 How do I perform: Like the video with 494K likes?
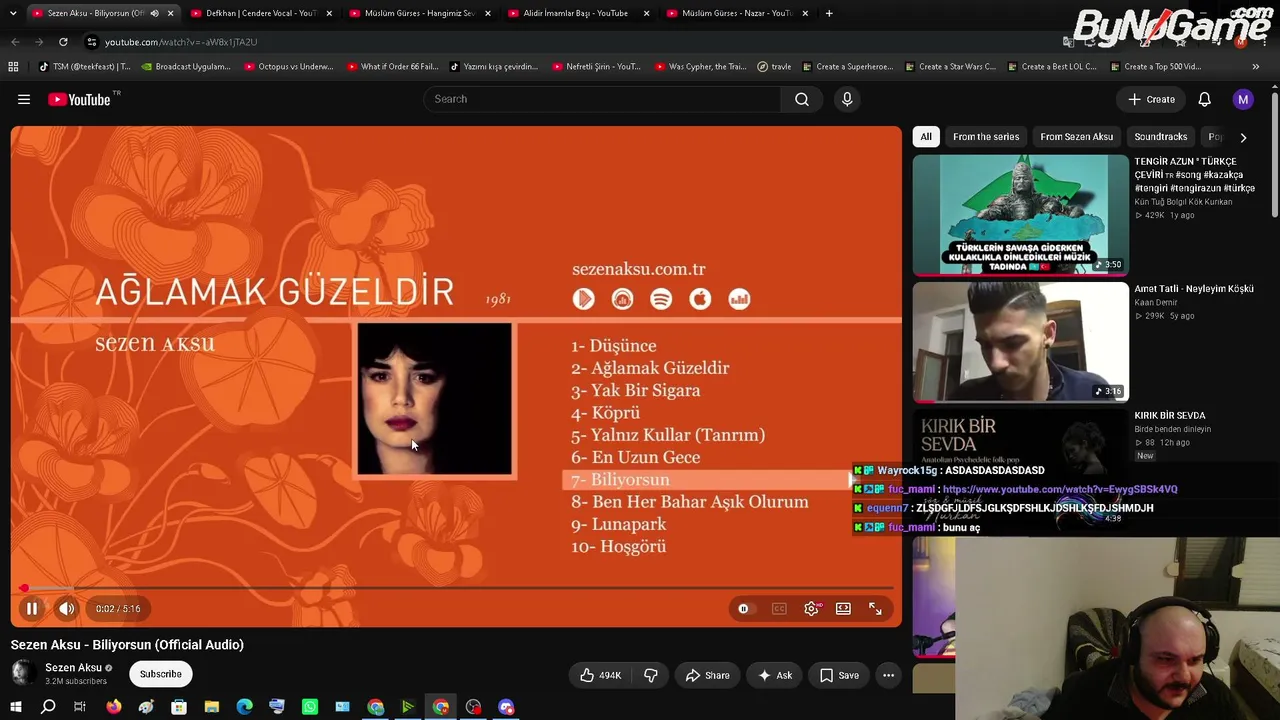pos(600,675)
